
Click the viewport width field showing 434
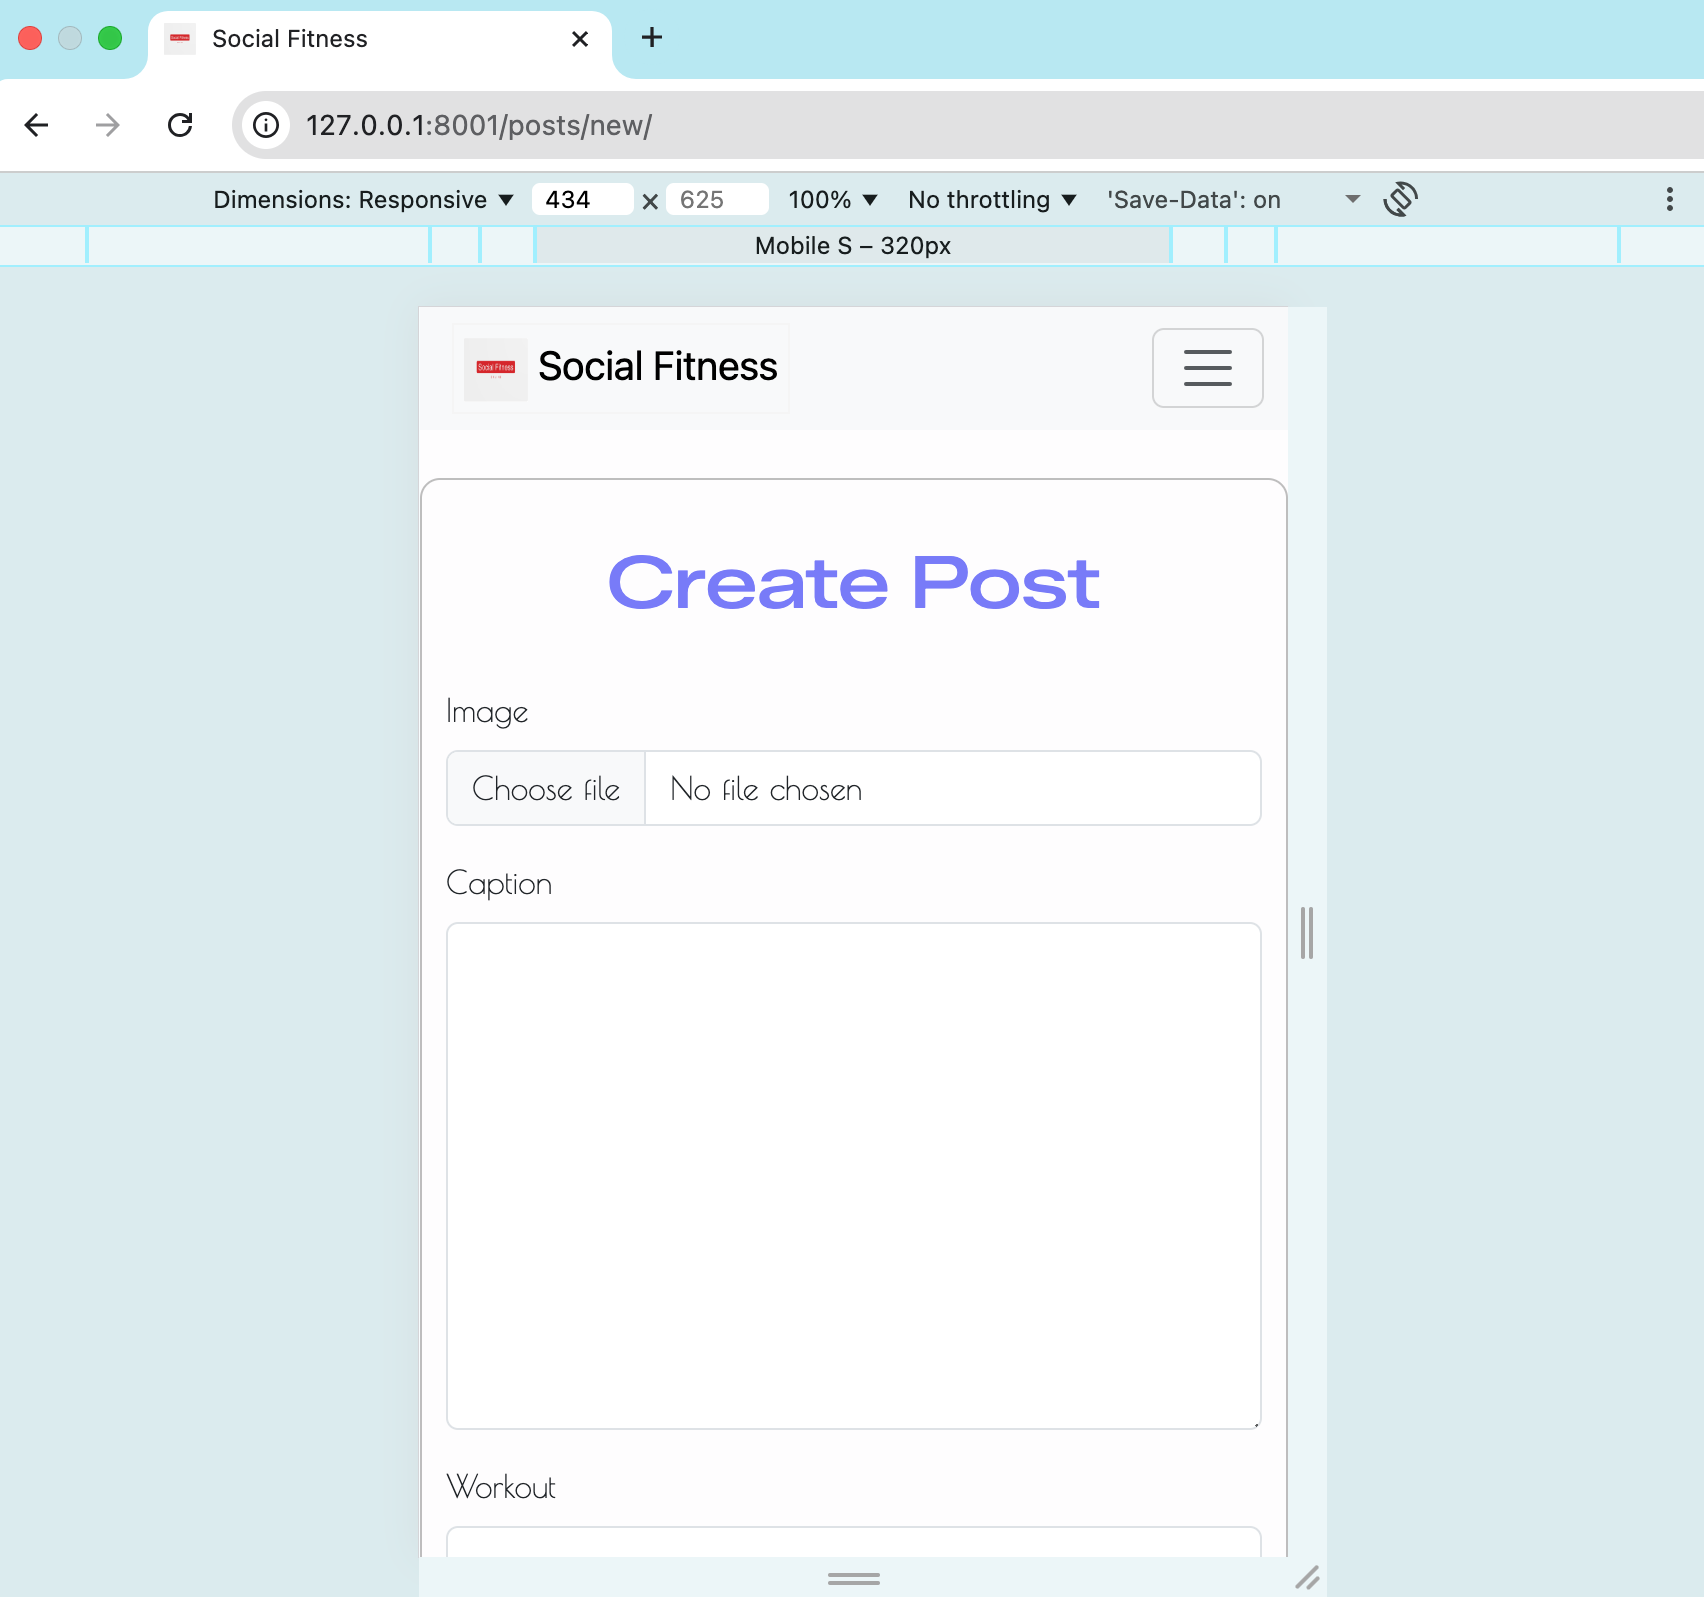coord(583,199)
